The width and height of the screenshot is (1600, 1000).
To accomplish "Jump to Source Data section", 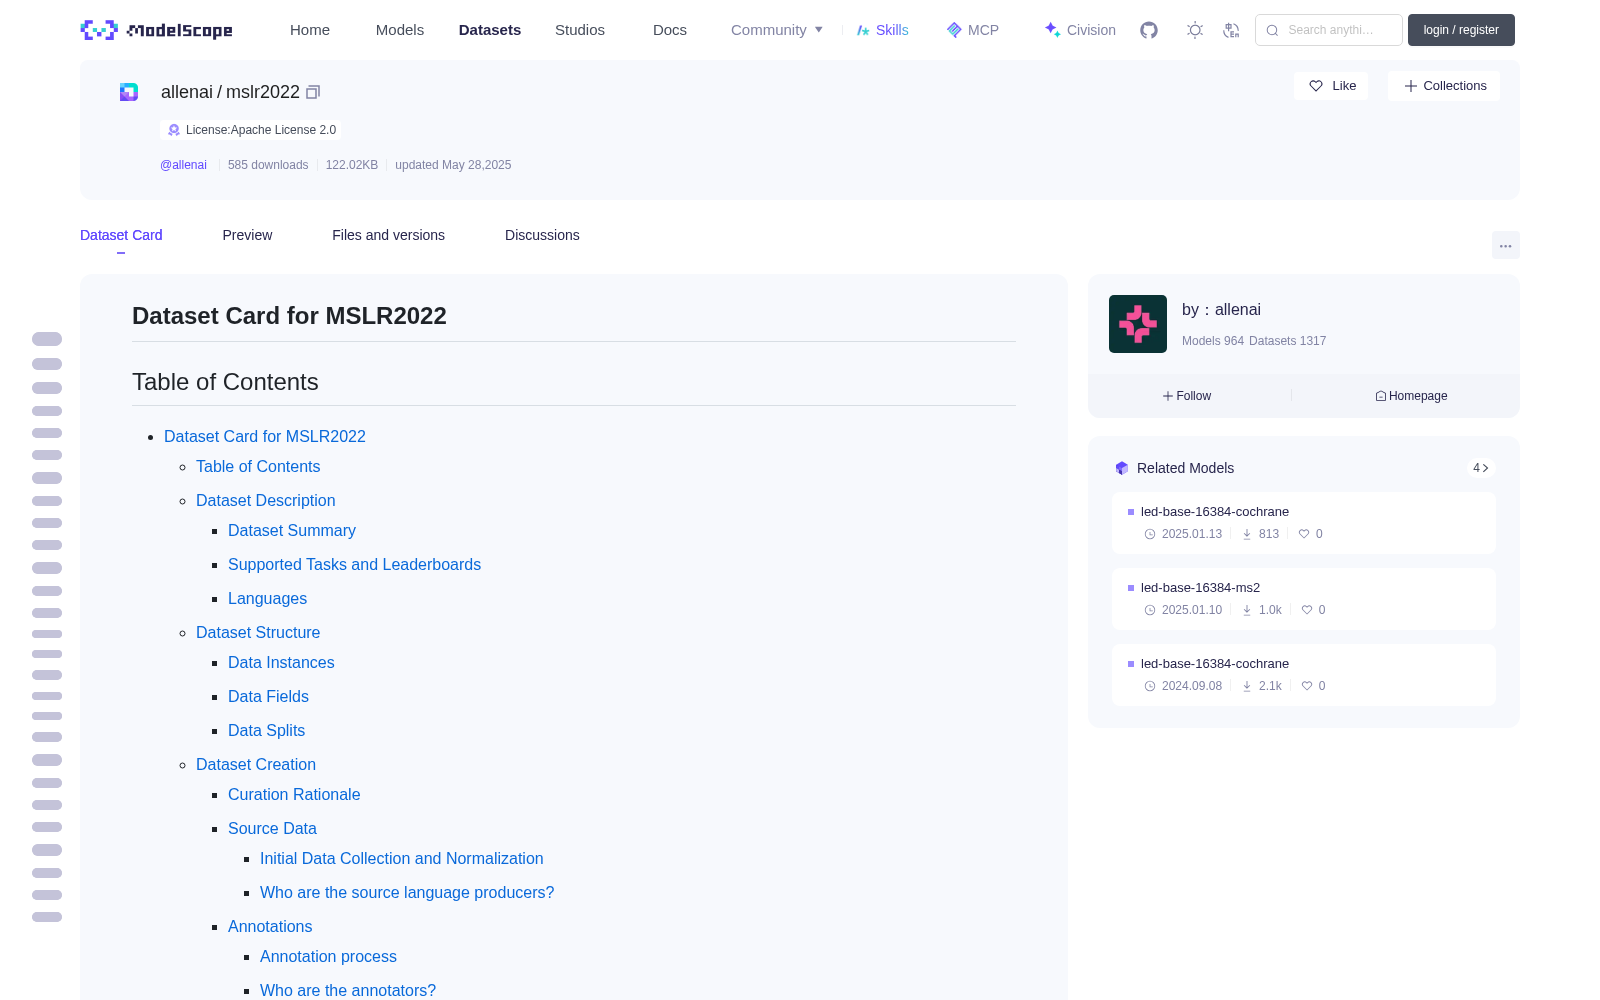I will click(x=272, y=828).
